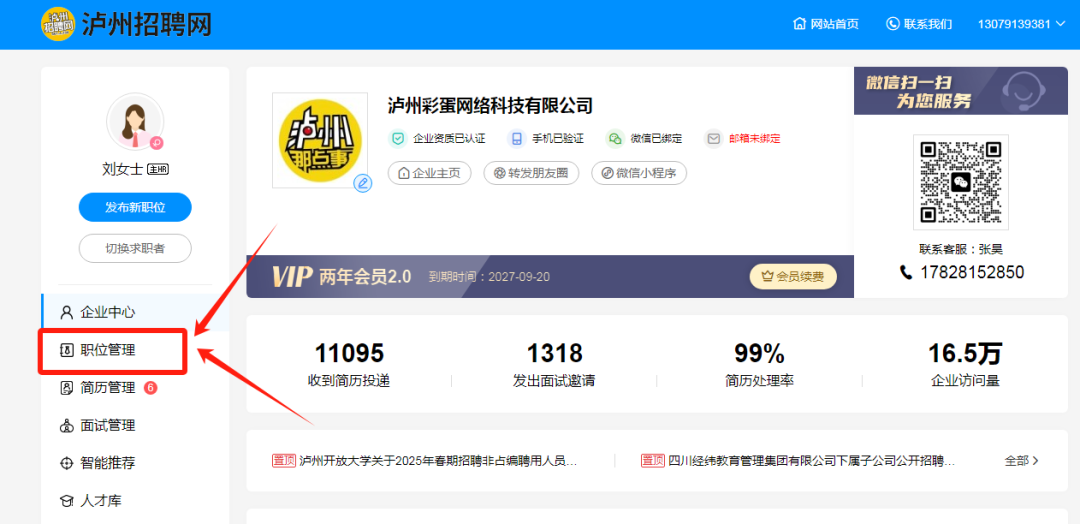Click the 泸州招聘网 site logo

(126, 24)
